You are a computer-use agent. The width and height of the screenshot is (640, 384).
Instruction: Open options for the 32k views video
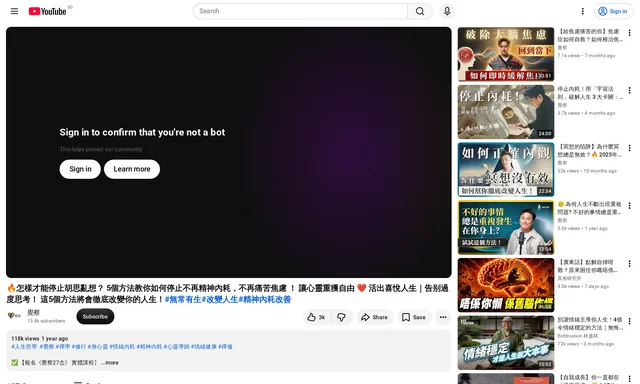pyautogui.click(x=629, y=148)
